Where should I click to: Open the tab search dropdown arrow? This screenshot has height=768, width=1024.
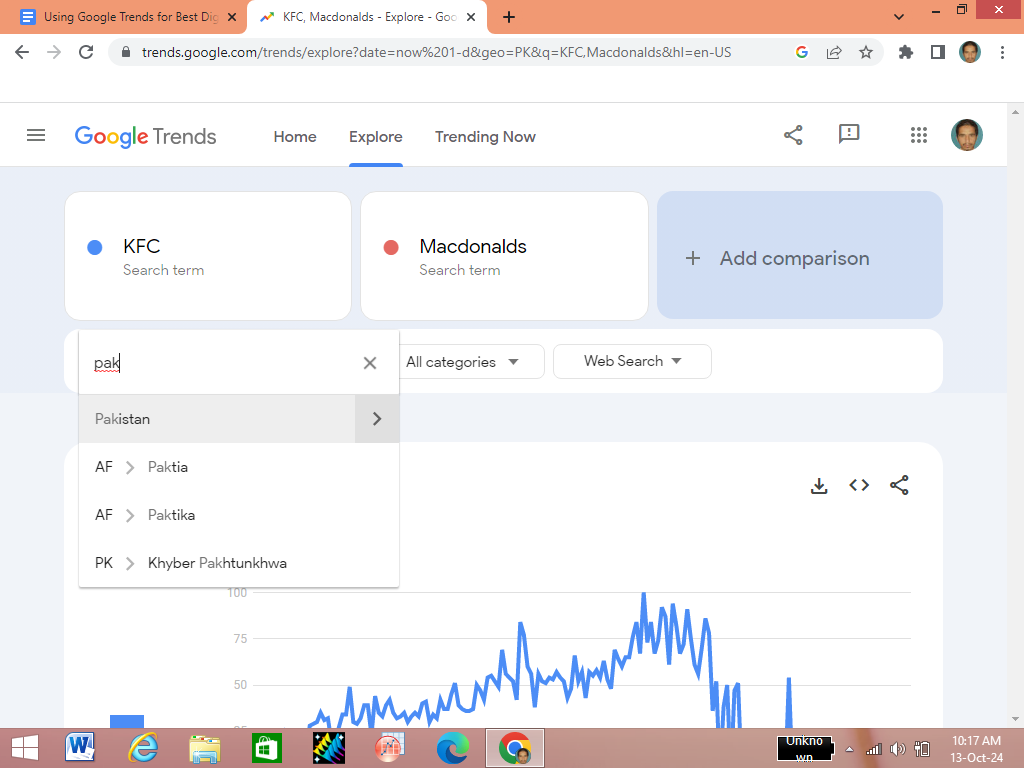coord(899,17)
